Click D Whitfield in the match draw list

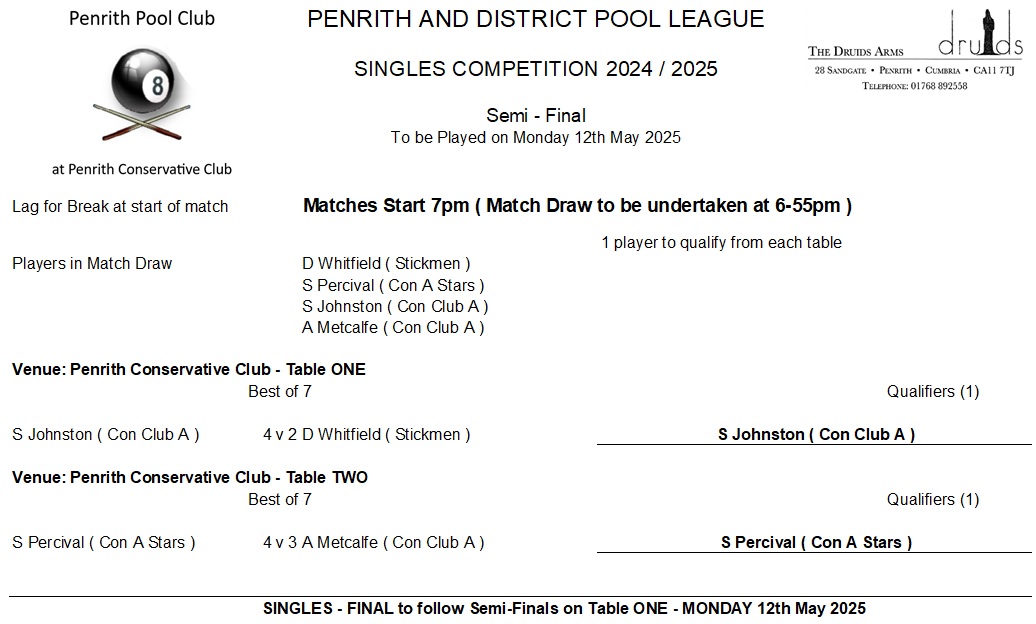click(x=386, y=264)
